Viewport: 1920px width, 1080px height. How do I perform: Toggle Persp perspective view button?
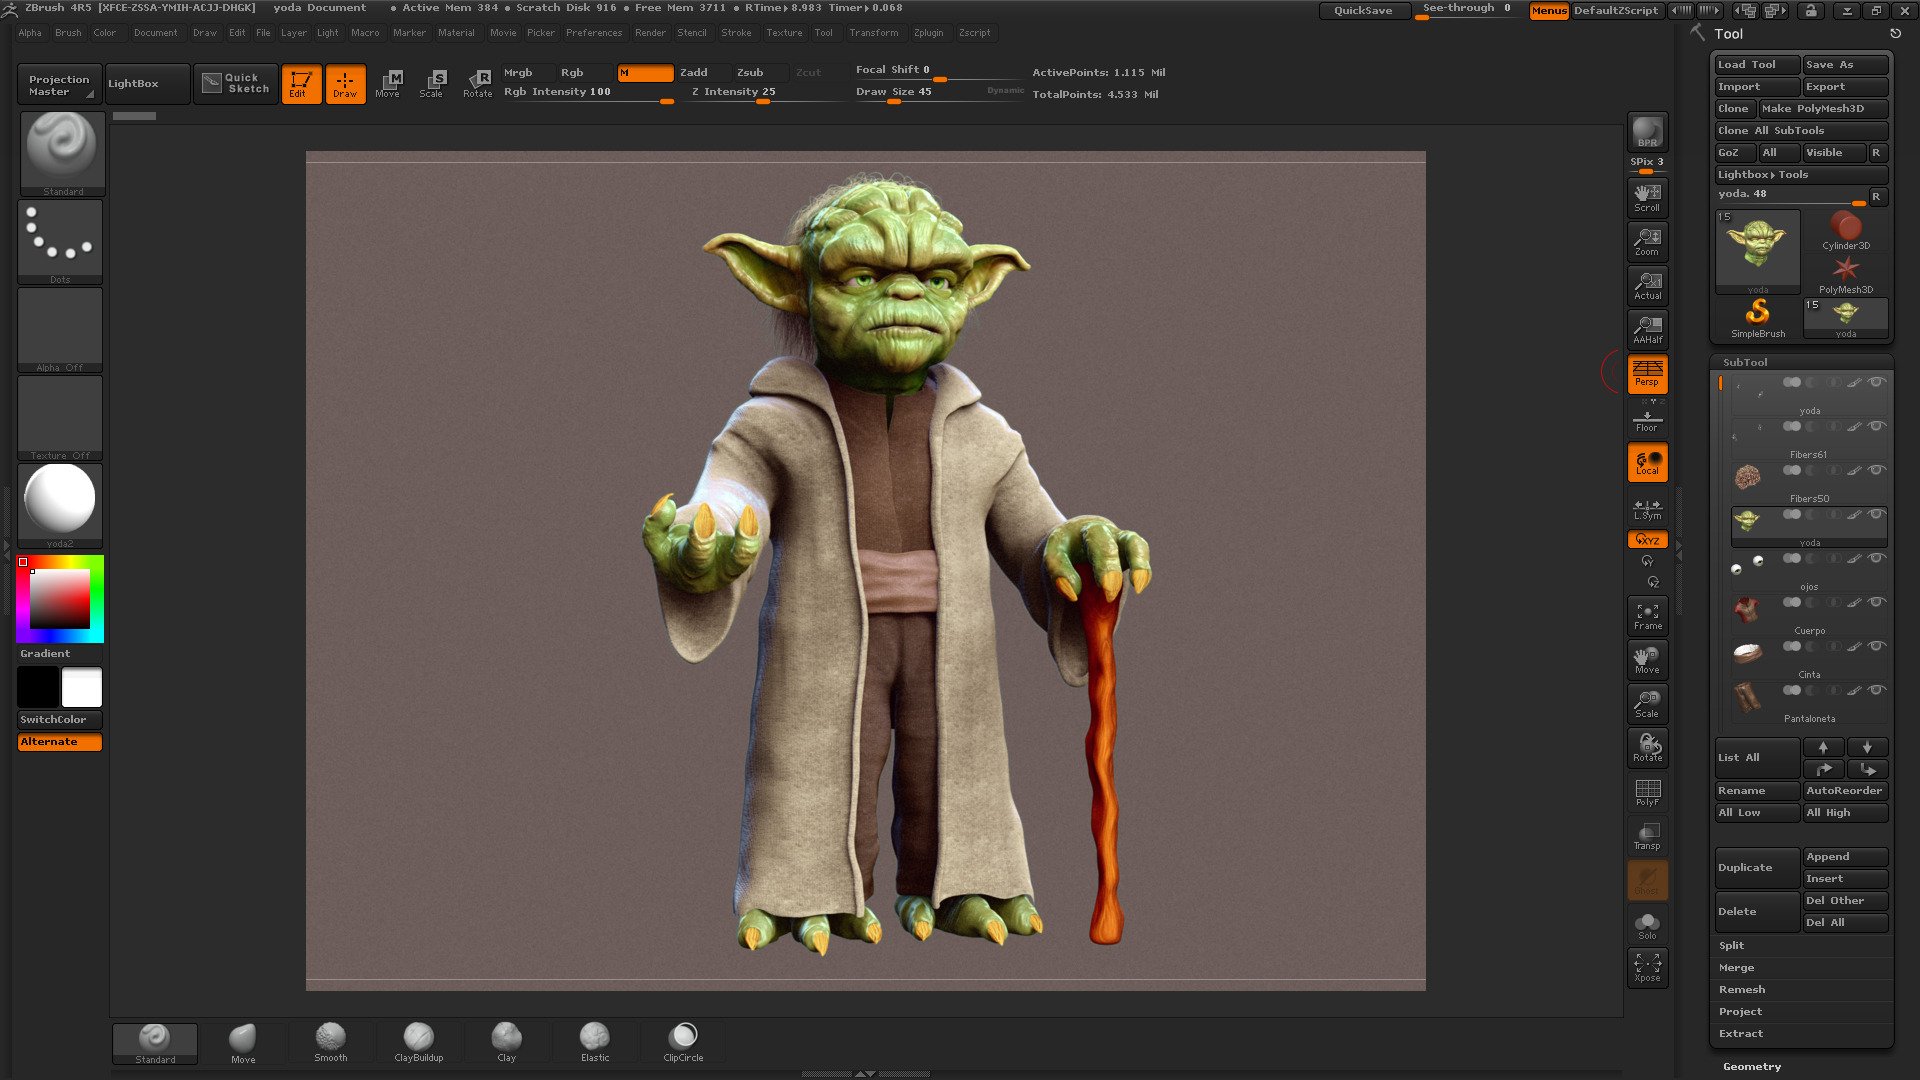[1647, 373]
